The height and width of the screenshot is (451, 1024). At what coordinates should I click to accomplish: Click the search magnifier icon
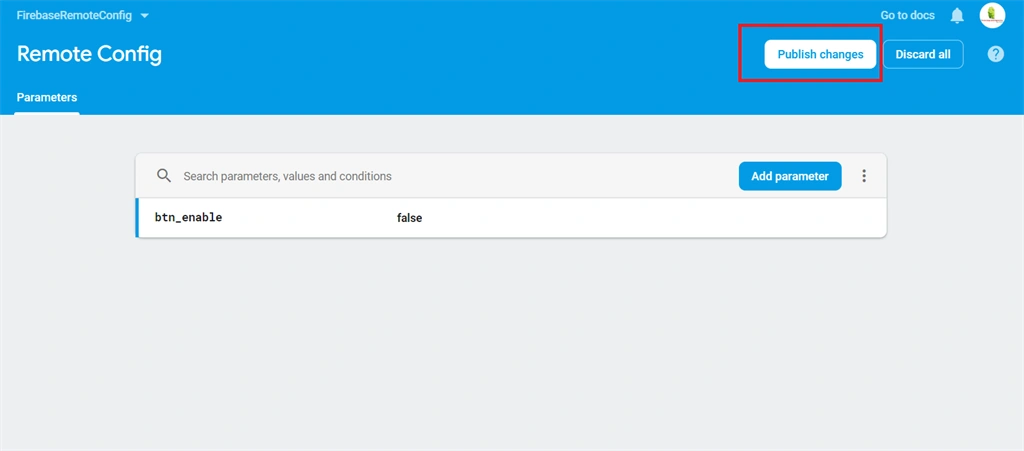point(164,176)
